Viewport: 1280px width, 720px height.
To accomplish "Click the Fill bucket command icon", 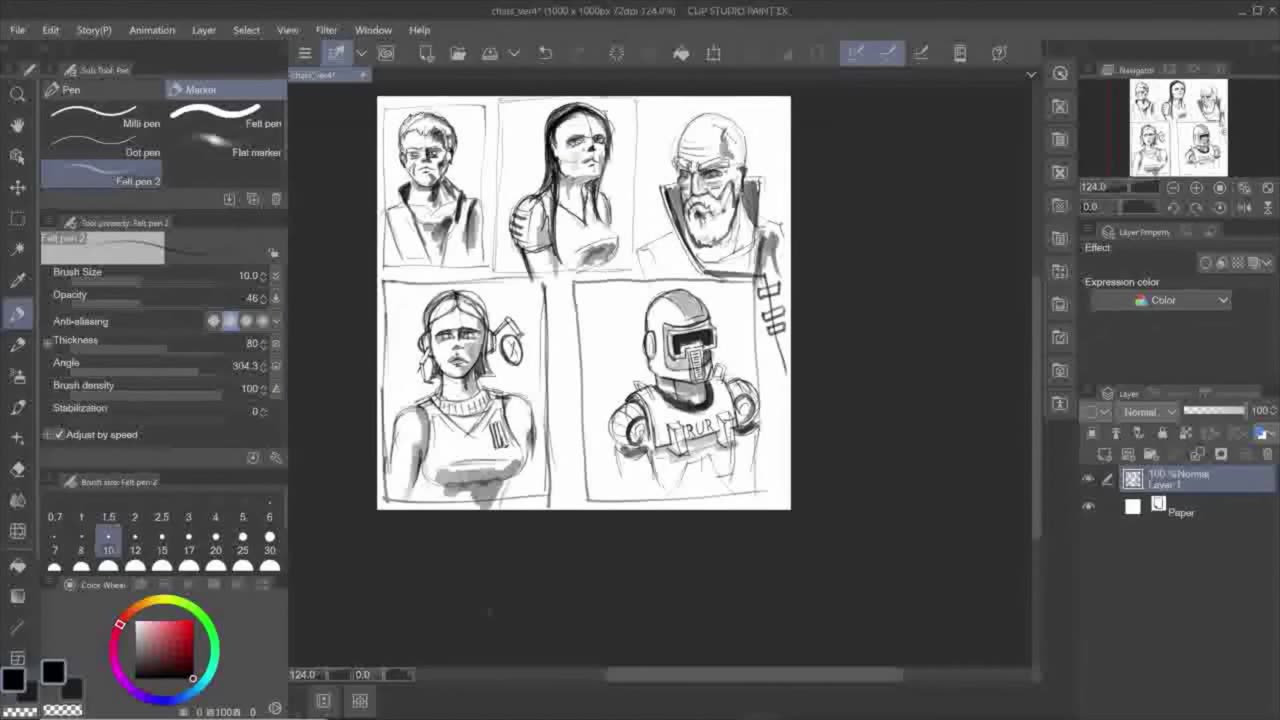I will point(681,53).
